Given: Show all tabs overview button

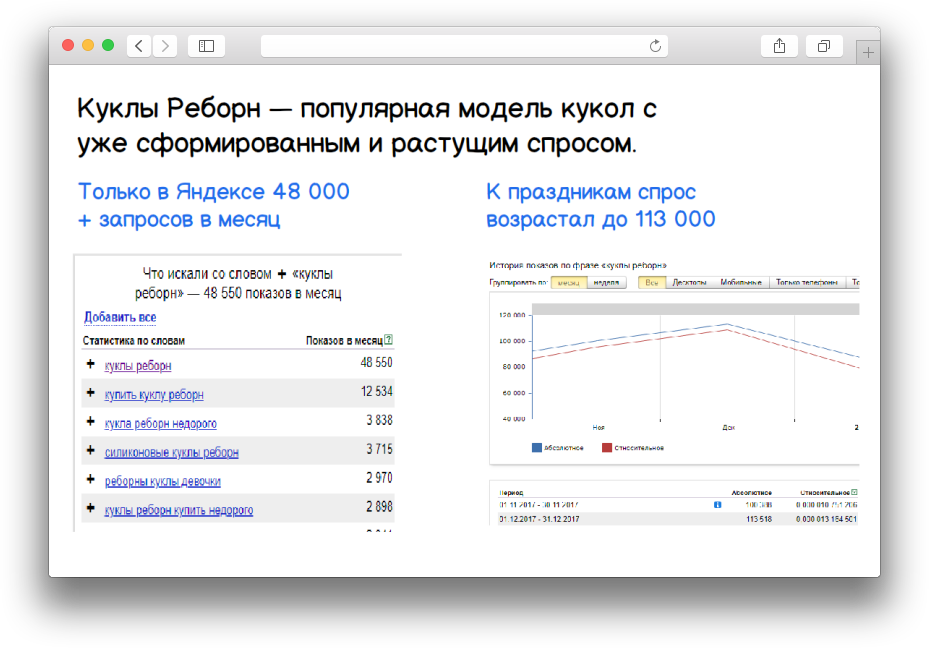Looking at the screenshot, I should [x=824, y=46].
